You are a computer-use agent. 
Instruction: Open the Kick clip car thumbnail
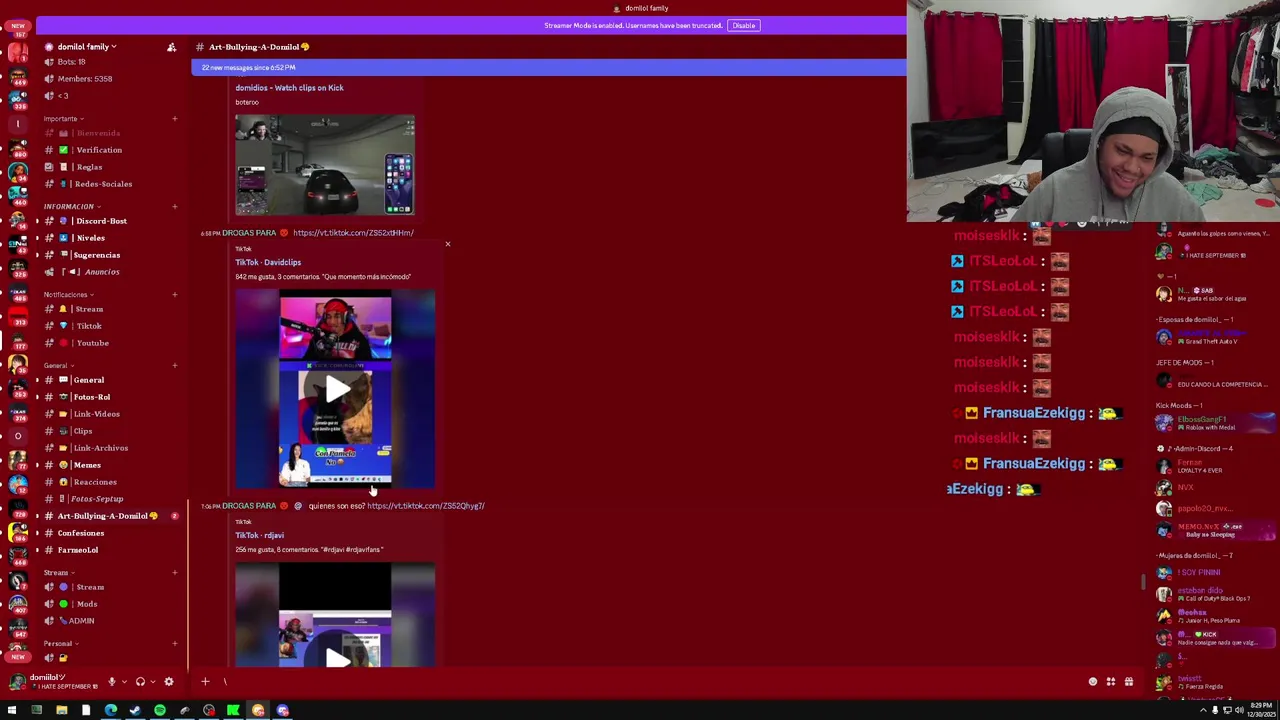click(325, 165)
